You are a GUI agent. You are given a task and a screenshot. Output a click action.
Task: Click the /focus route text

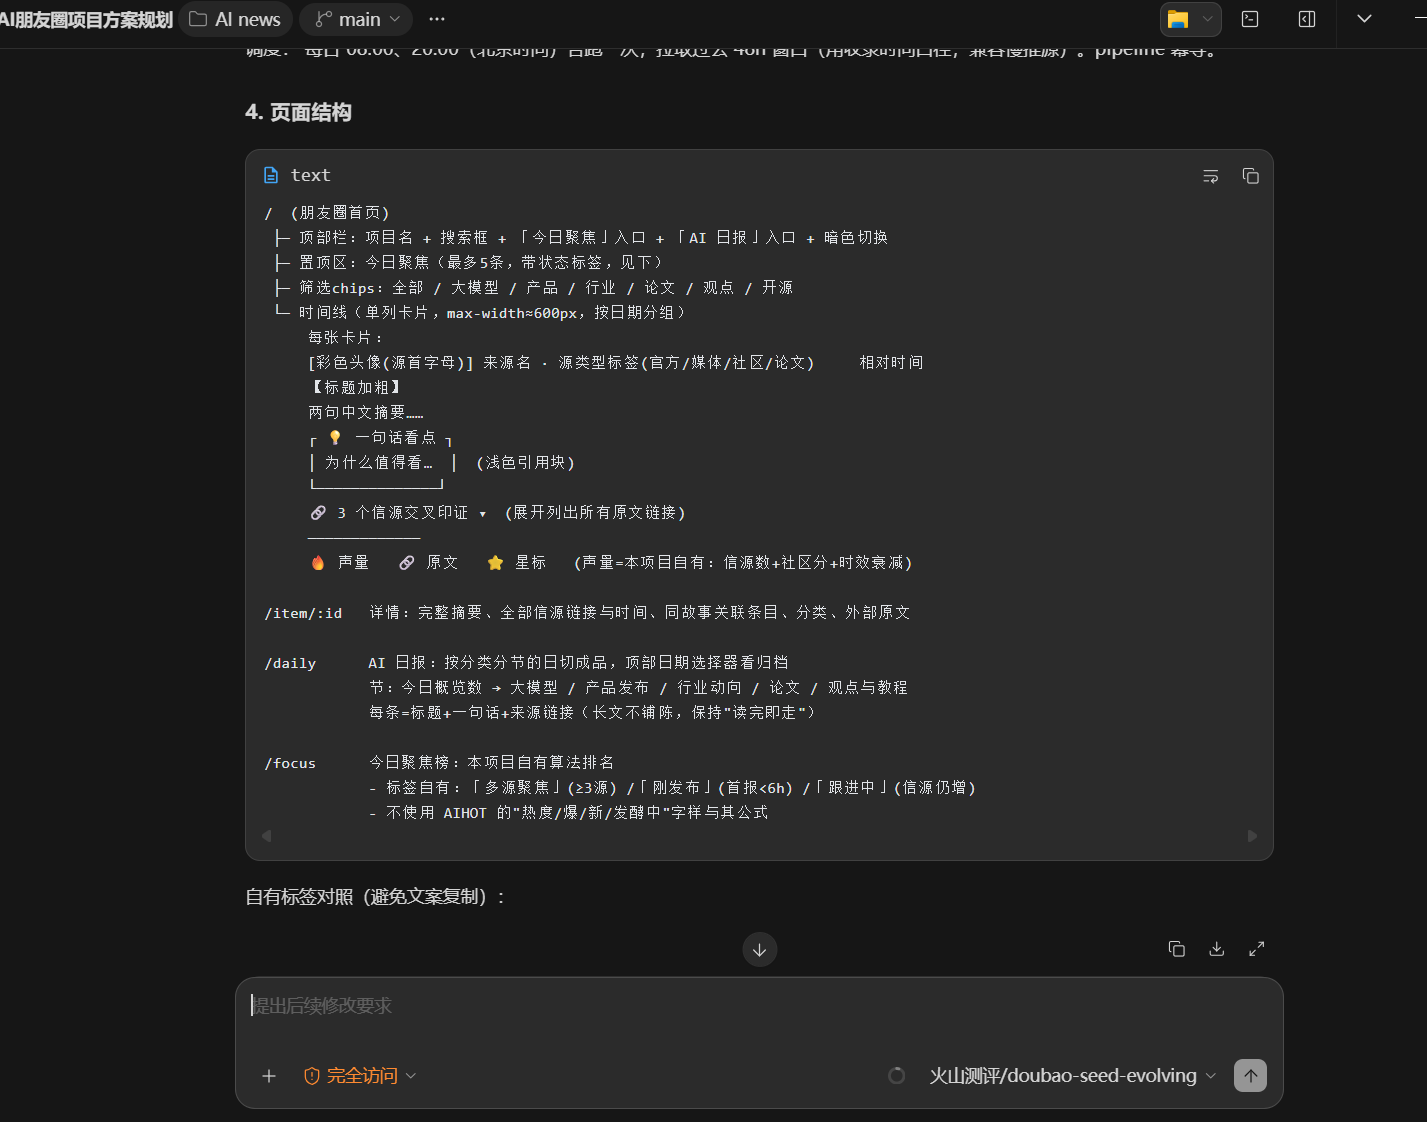[x=290, y=763]
